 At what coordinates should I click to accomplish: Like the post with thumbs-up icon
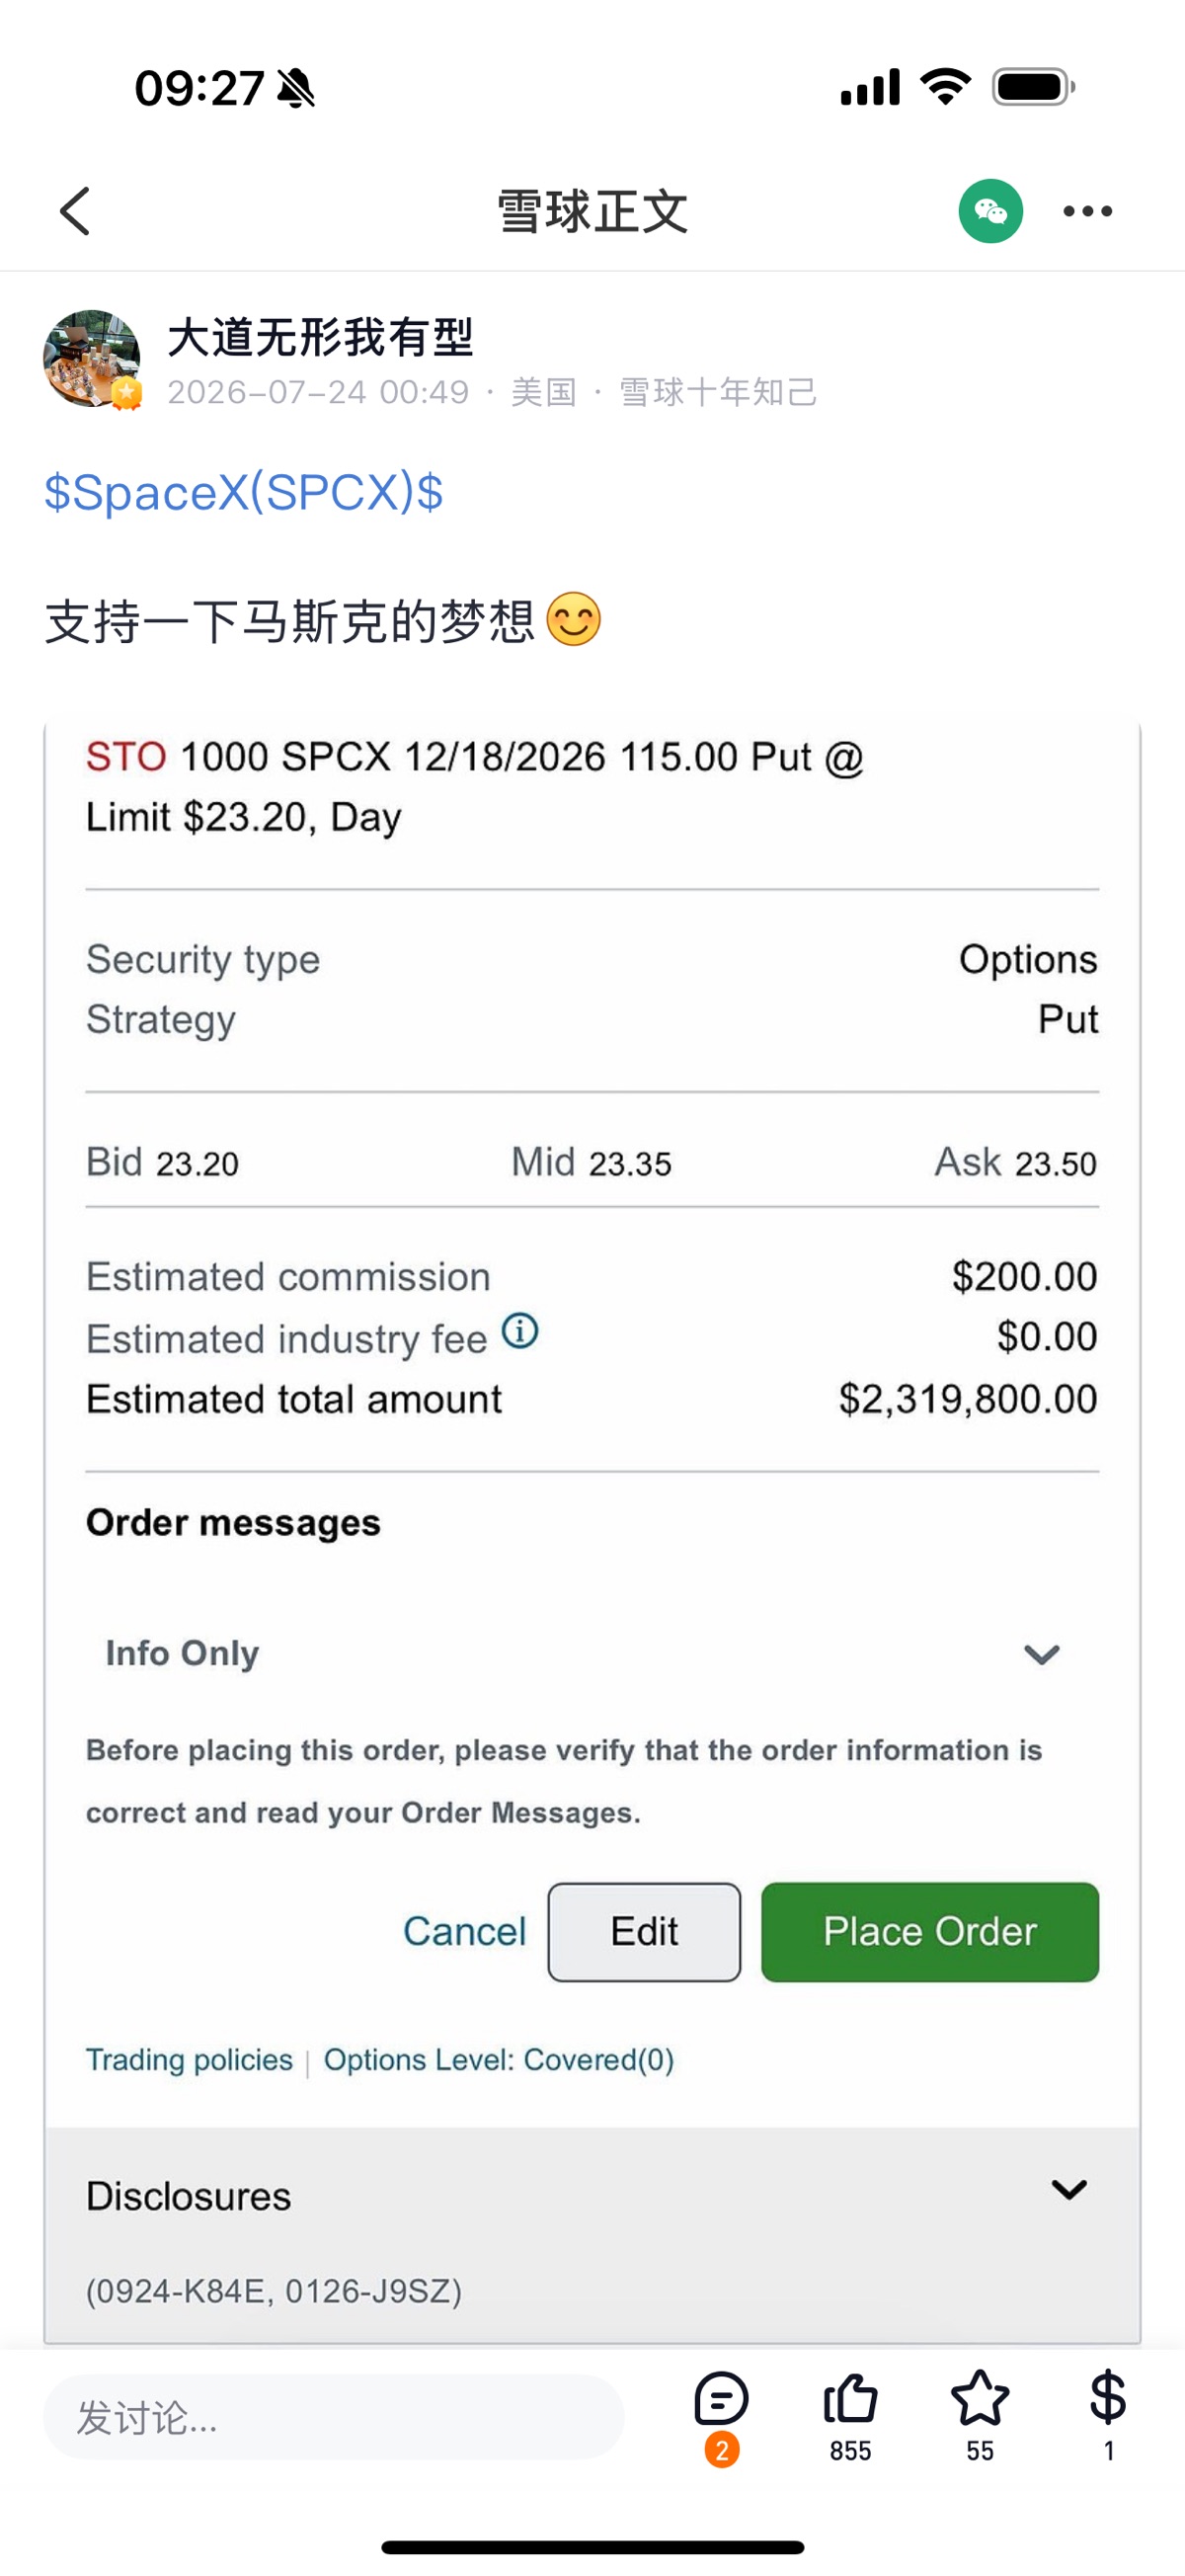tap(850, 2398)
